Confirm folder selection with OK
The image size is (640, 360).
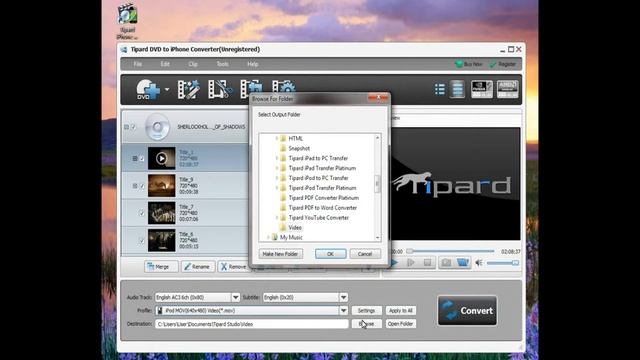331,254
